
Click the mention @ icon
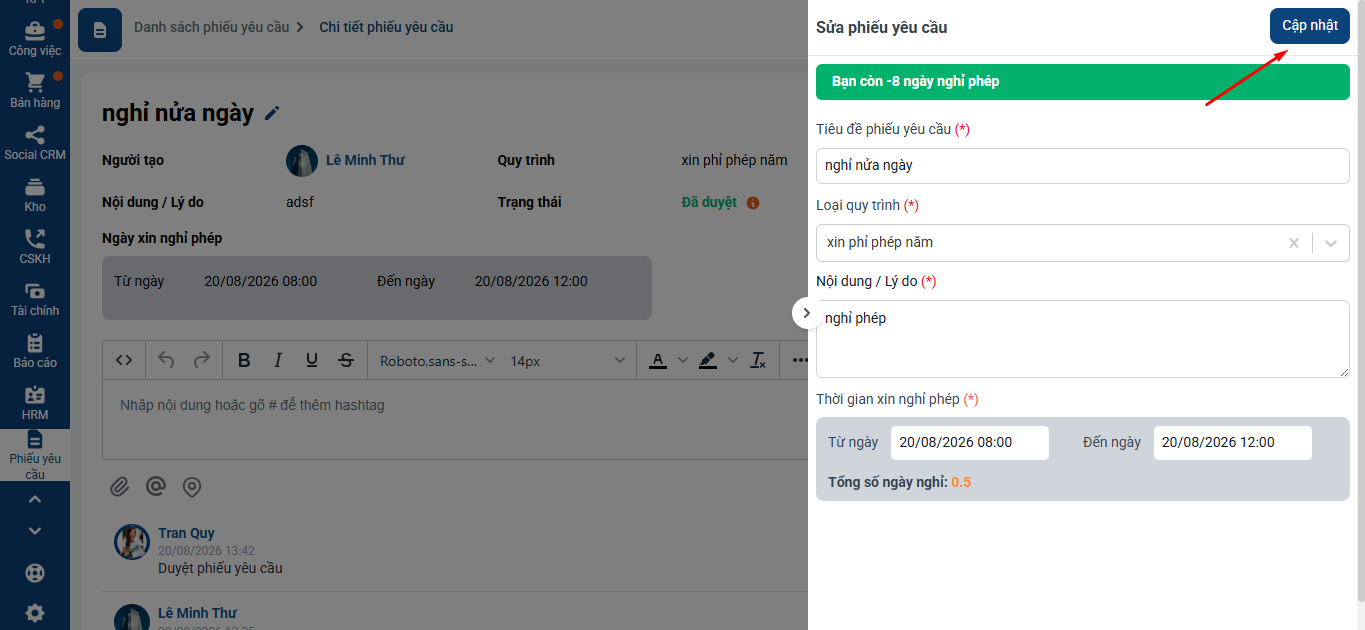[155, 487]
